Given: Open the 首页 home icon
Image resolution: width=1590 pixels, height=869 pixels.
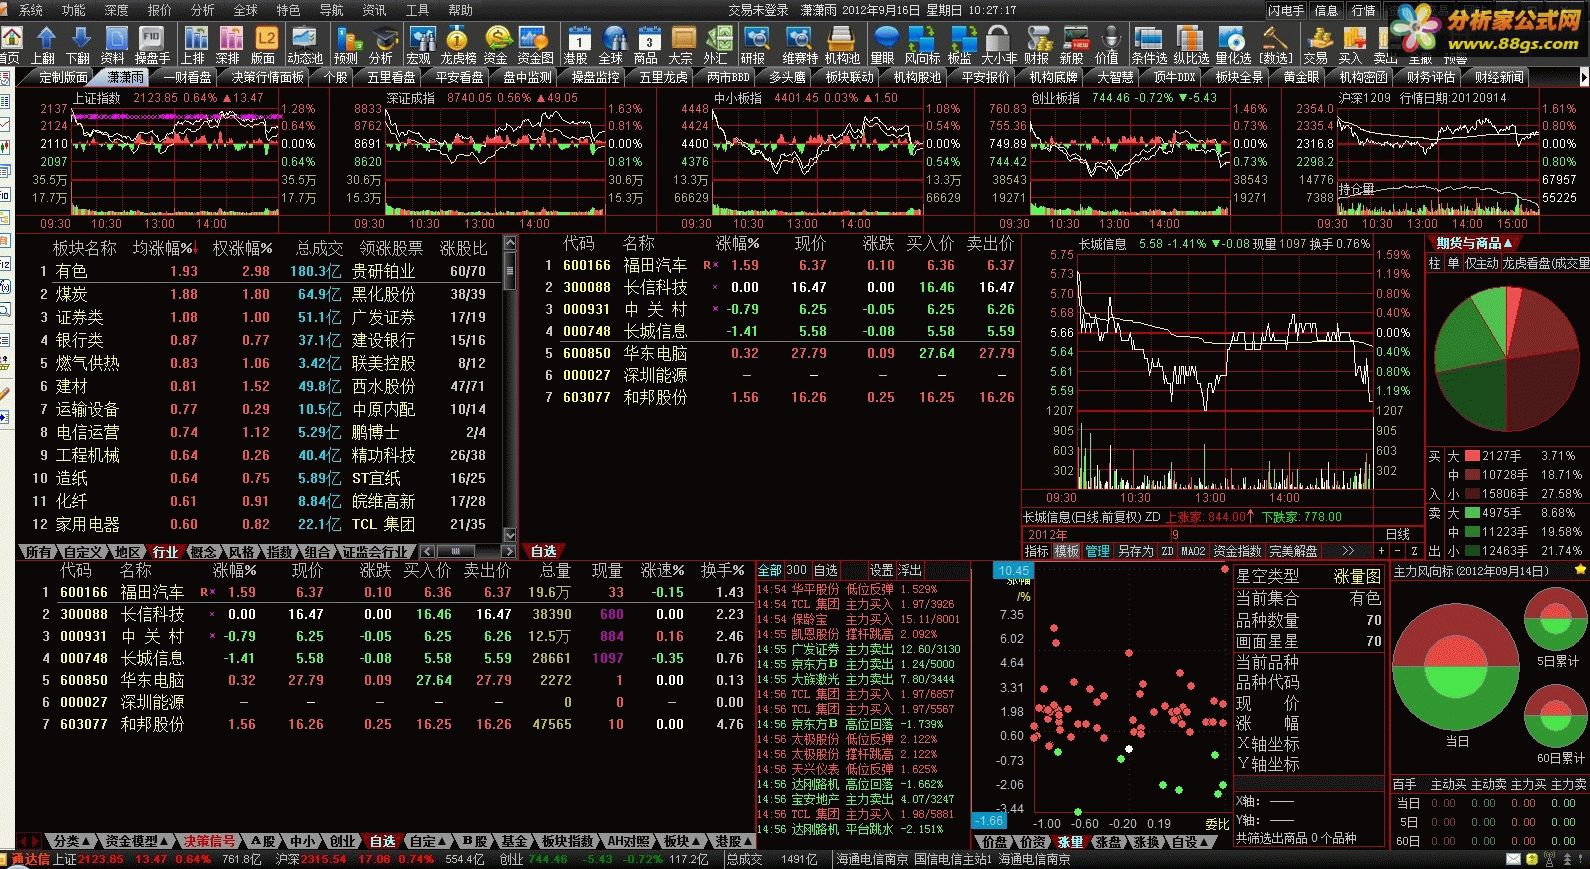Looking at the screenshot, I should tap(11, 45).
